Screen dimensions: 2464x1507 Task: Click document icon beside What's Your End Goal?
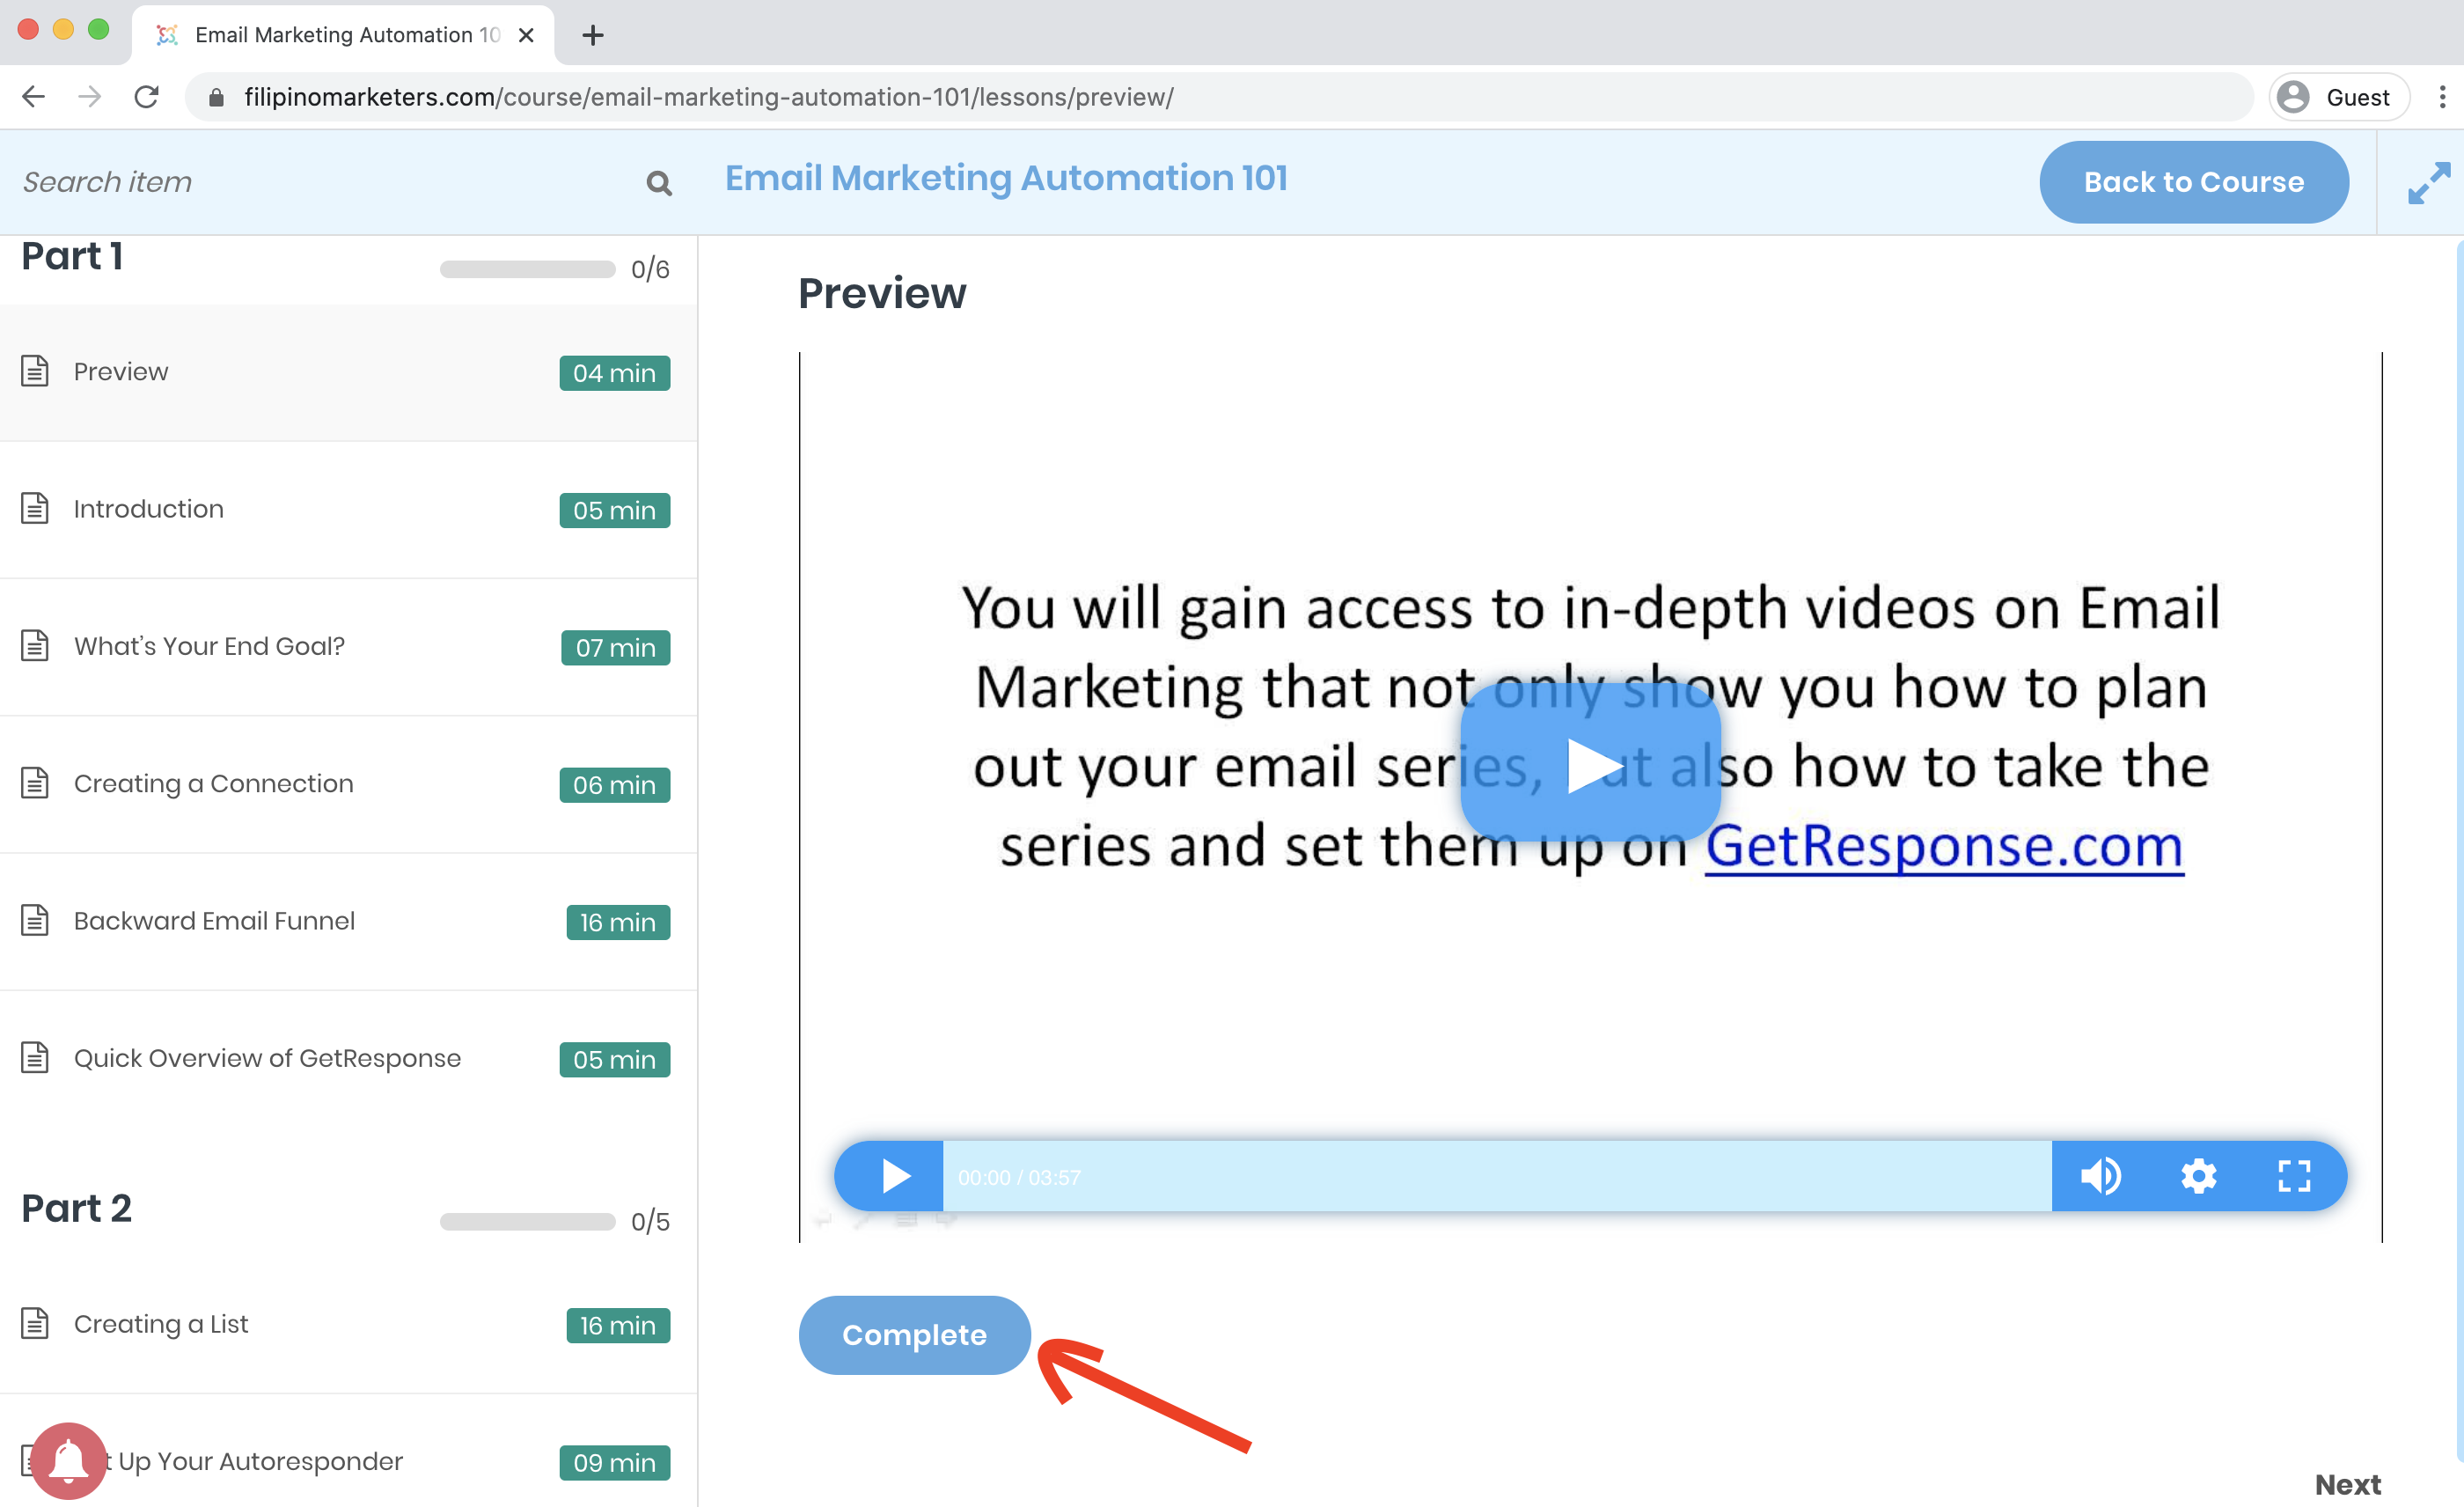point(35,645)
